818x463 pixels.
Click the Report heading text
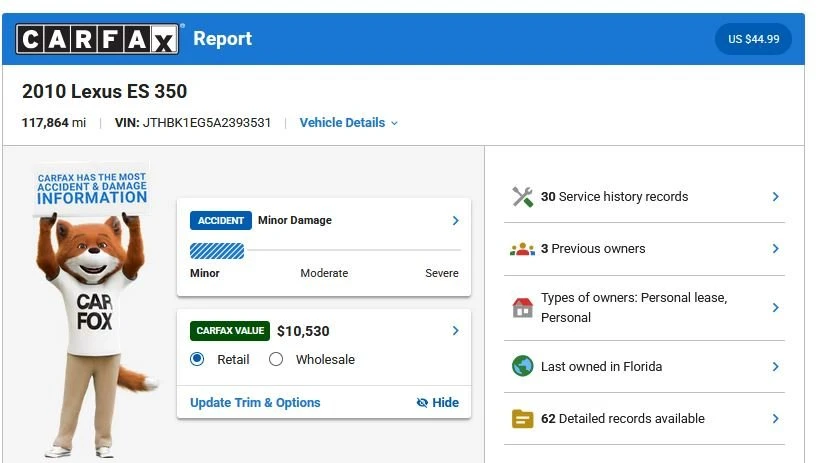pyautogui.click(x=223, y=39)
